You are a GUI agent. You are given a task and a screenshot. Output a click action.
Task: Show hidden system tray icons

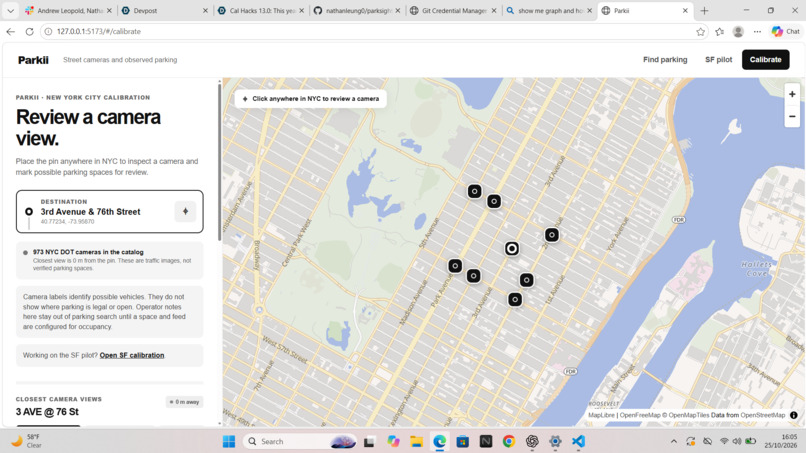673,441
